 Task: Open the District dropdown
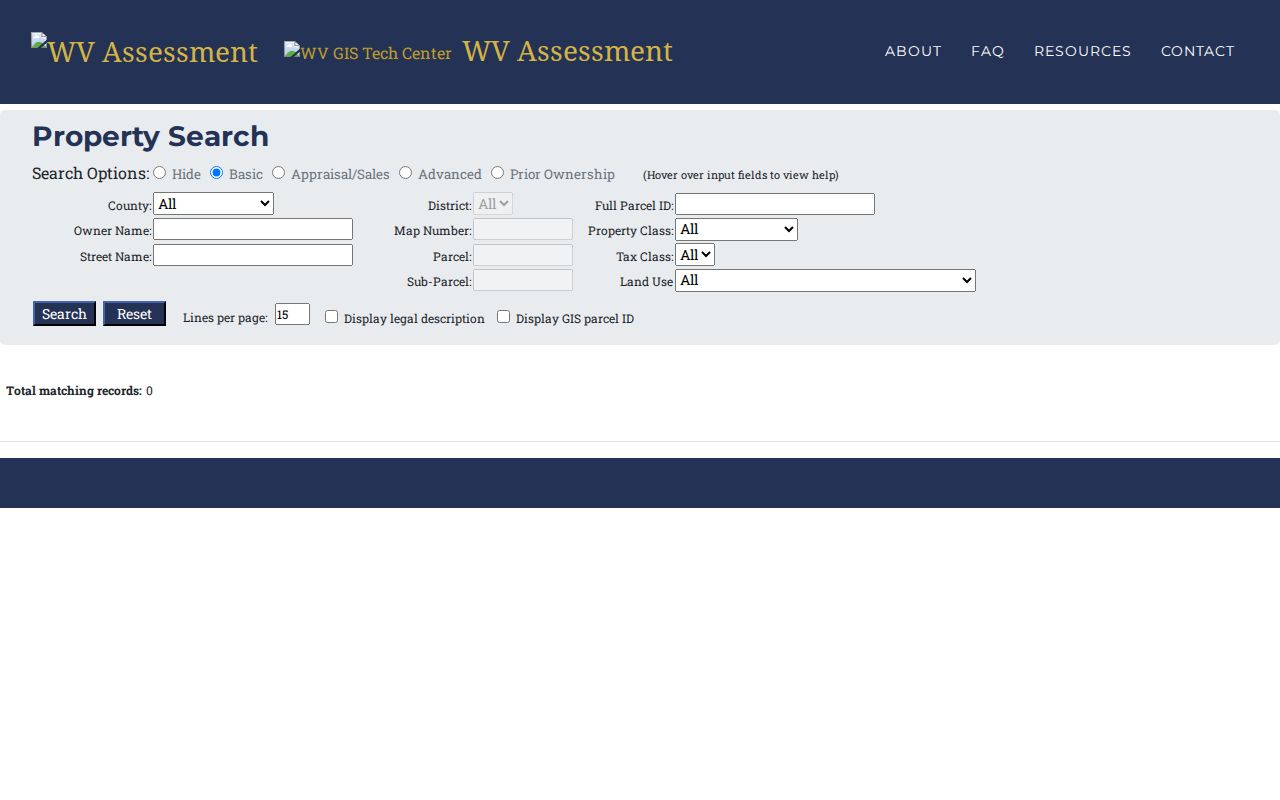tap(493, 204)
